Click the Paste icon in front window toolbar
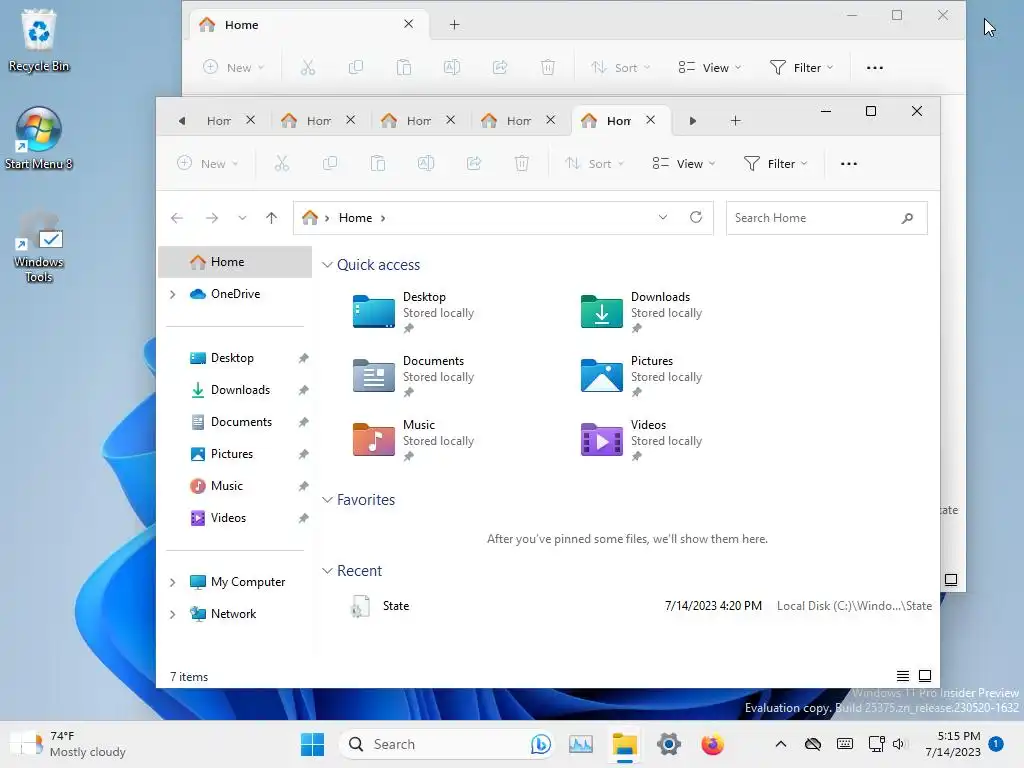This screenshot has width=1024, height=768. 377,163
